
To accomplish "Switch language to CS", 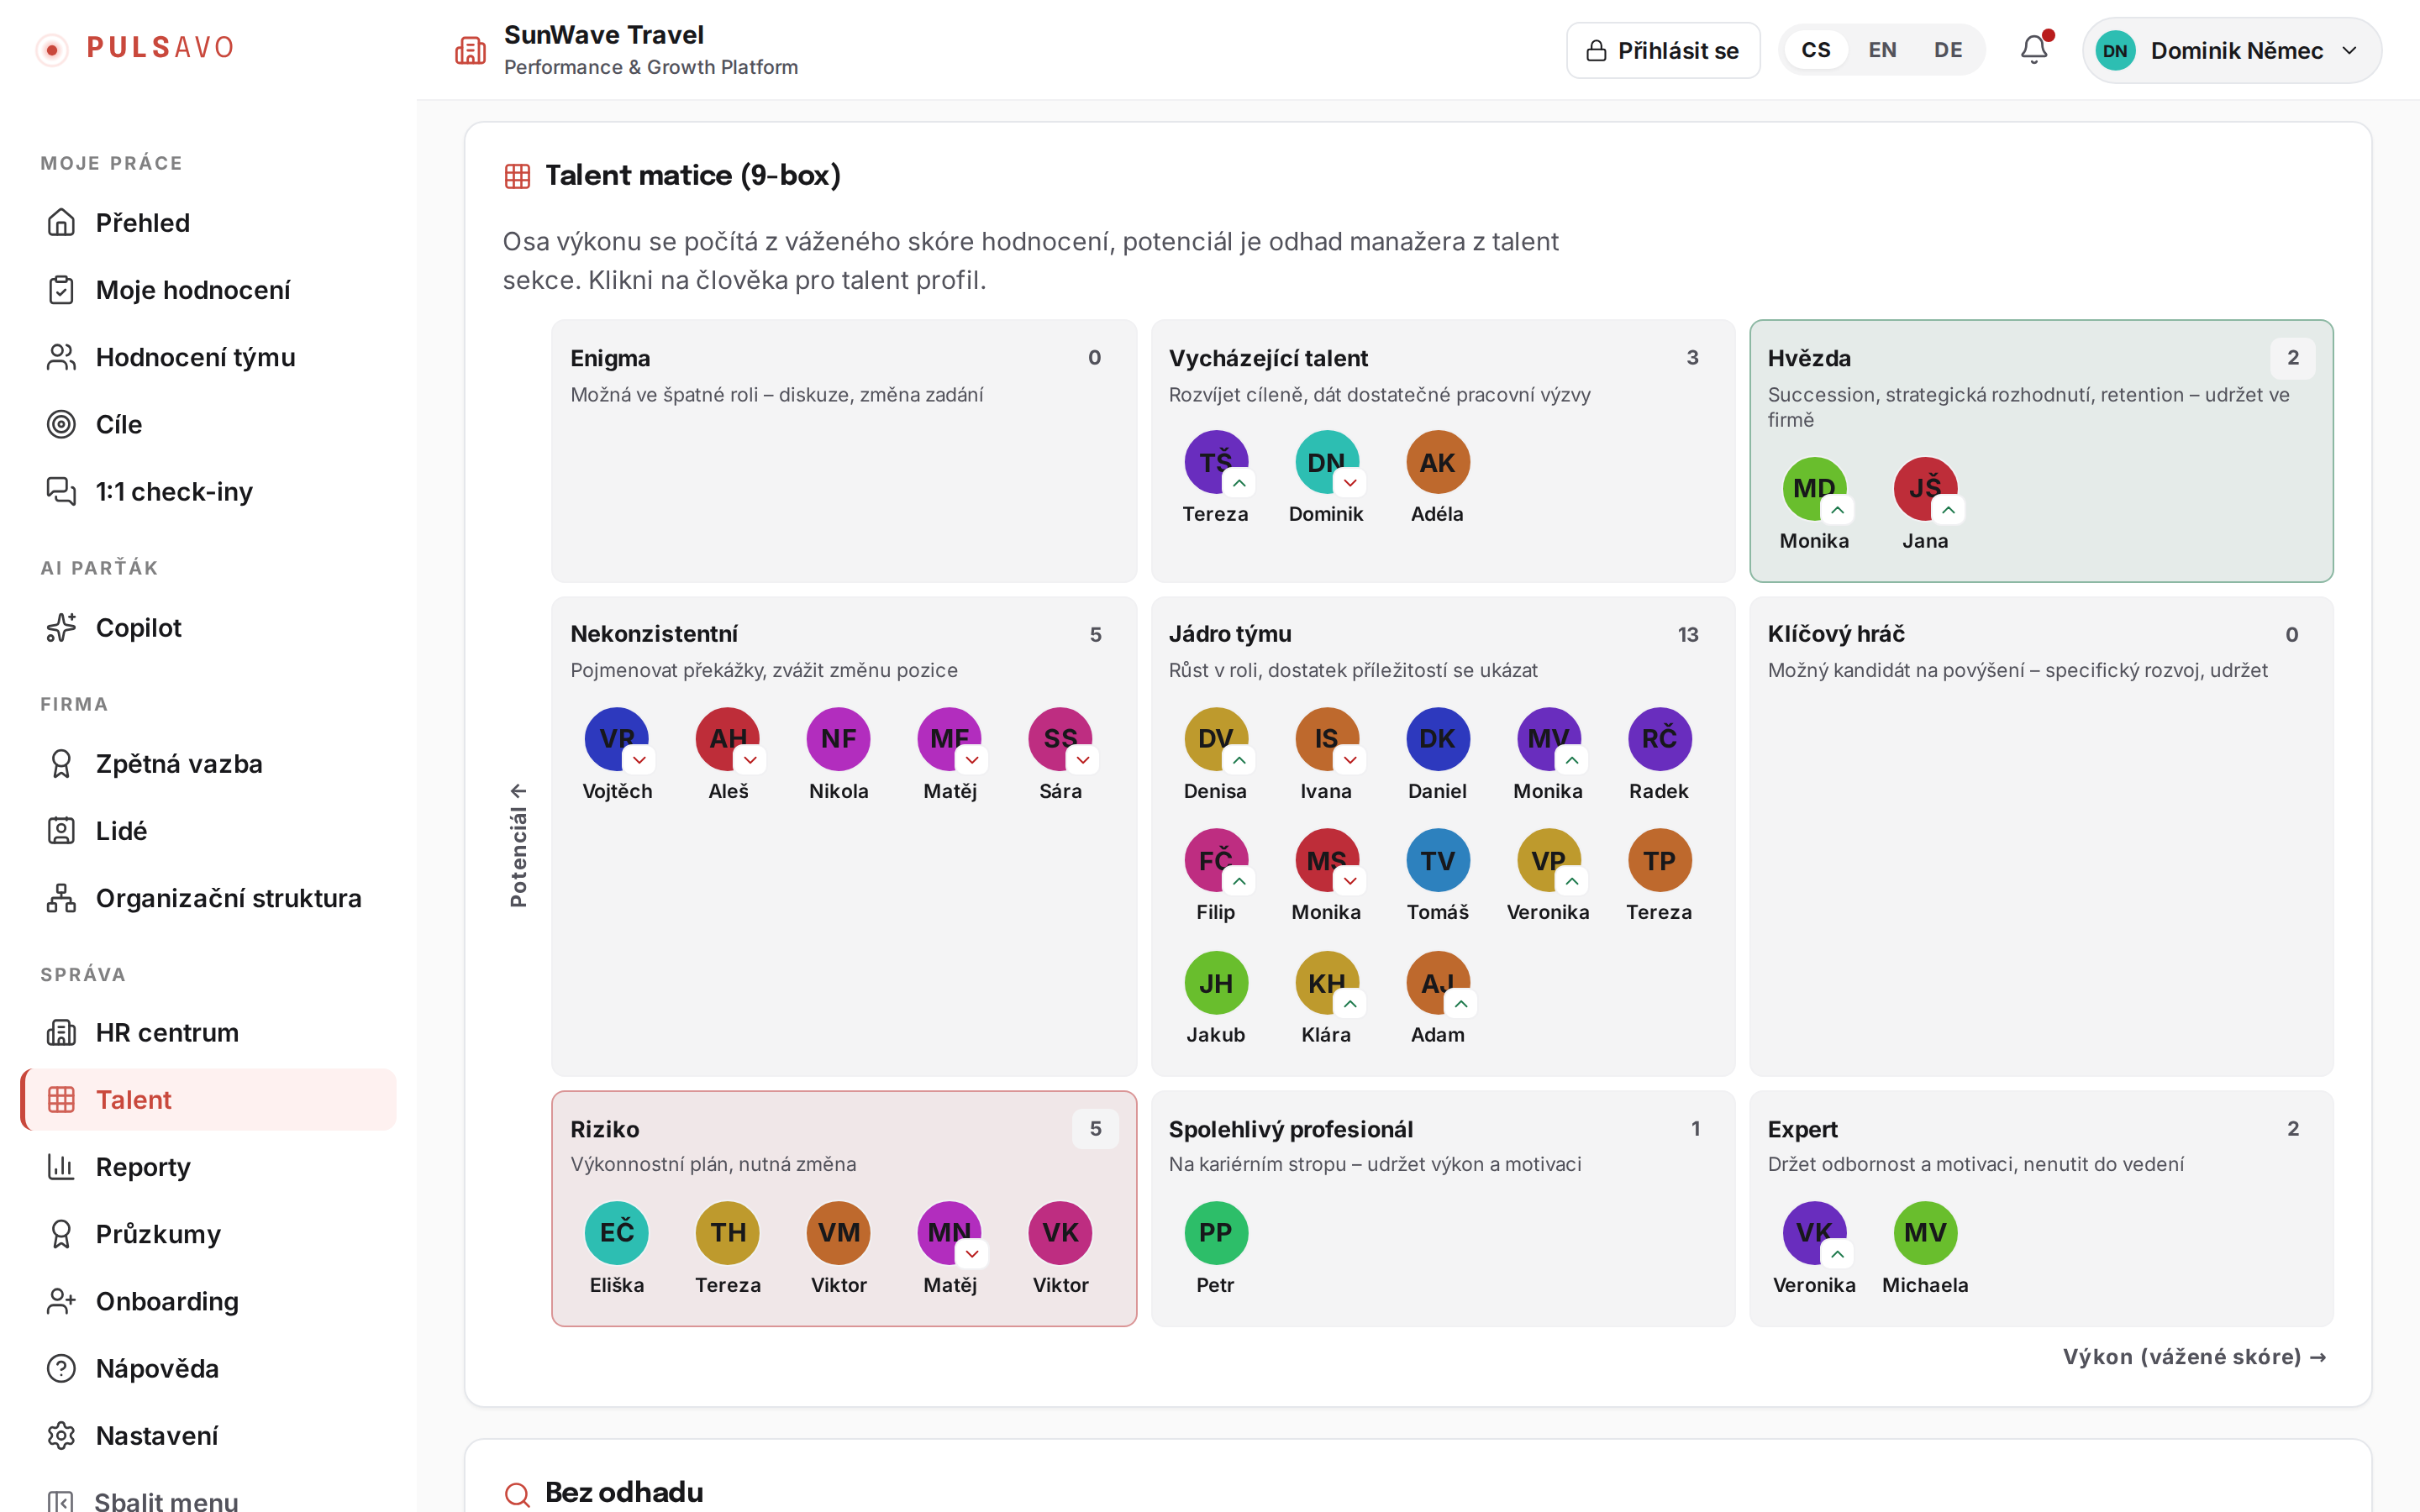I will [1815, 50].
